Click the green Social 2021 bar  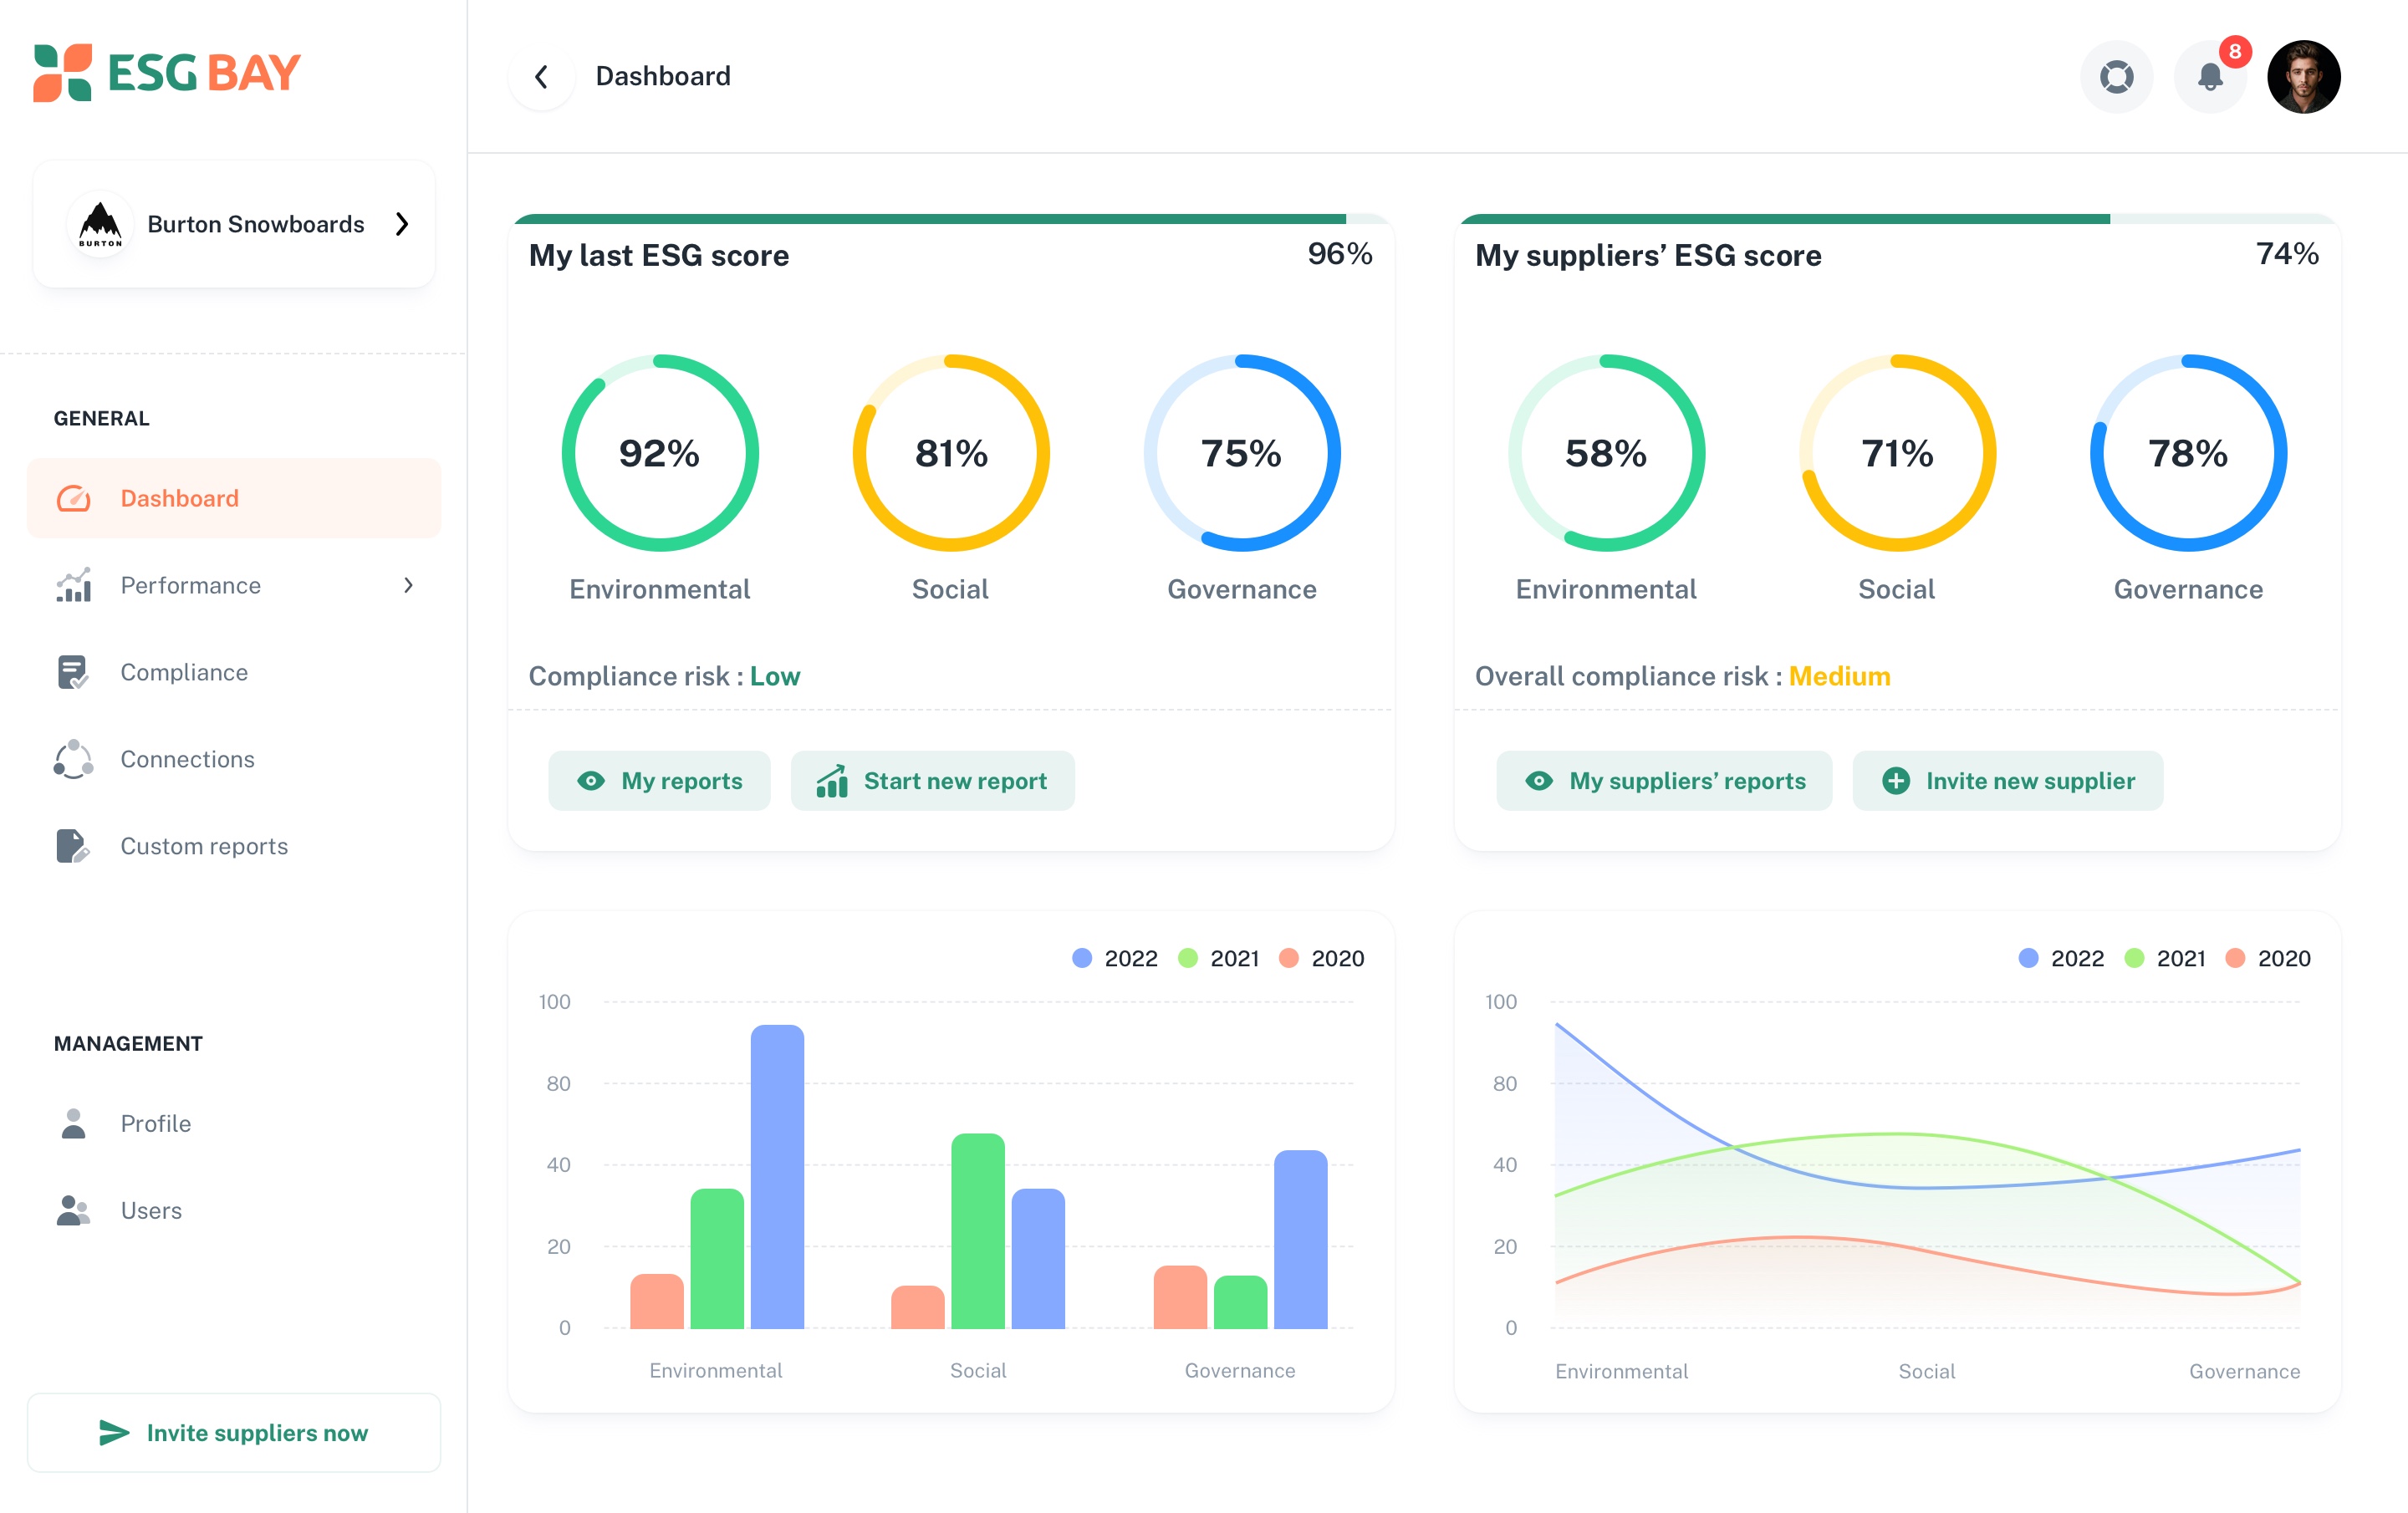[978, 1231]
